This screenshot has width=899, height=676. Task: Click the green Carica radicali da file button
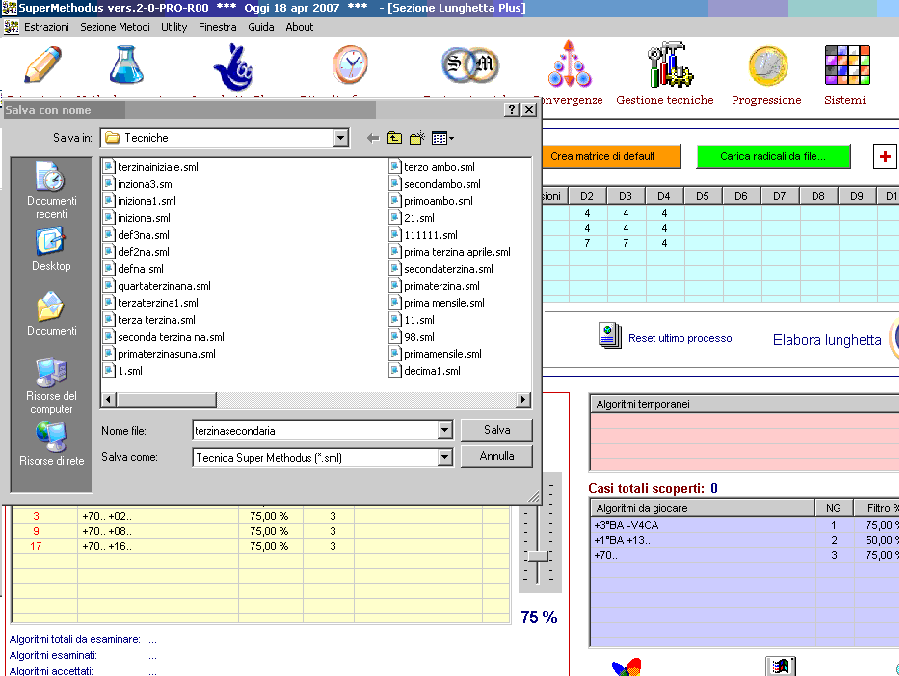coord(773,157)
